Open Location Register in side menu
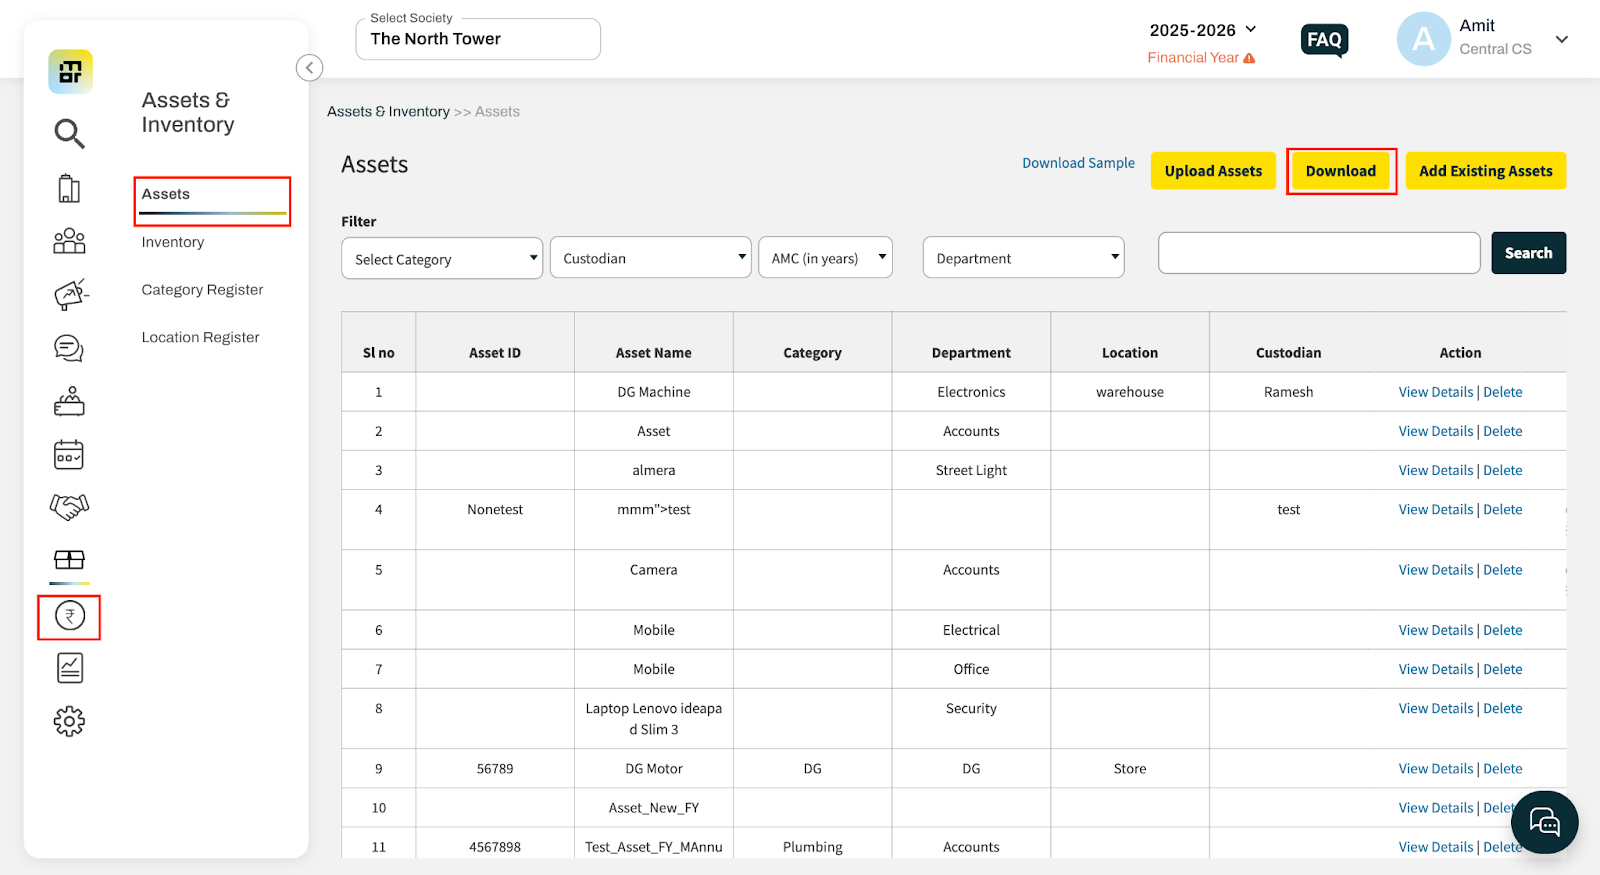This screenshot has height=875, width=1600. click(x=201, y=338)
